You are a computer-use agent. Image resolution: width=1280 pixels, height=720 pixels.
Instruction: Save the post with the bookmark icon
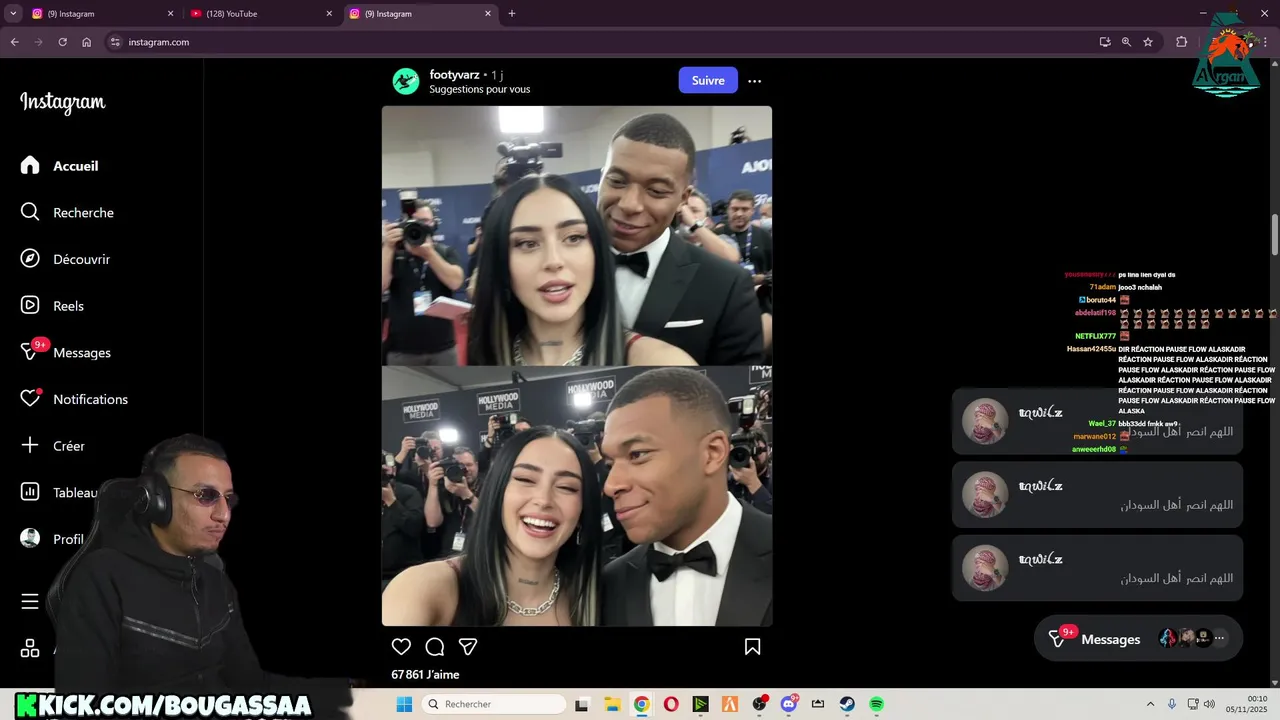click(x=752, y=647)
